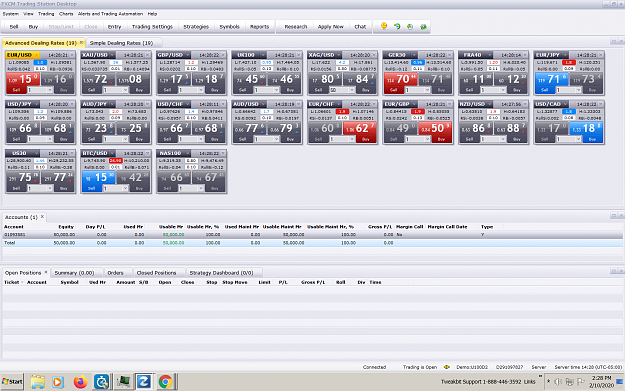This screenshot has height=391, width=625.
Task: Click the network icon in system tray
Action: point(569,381)
